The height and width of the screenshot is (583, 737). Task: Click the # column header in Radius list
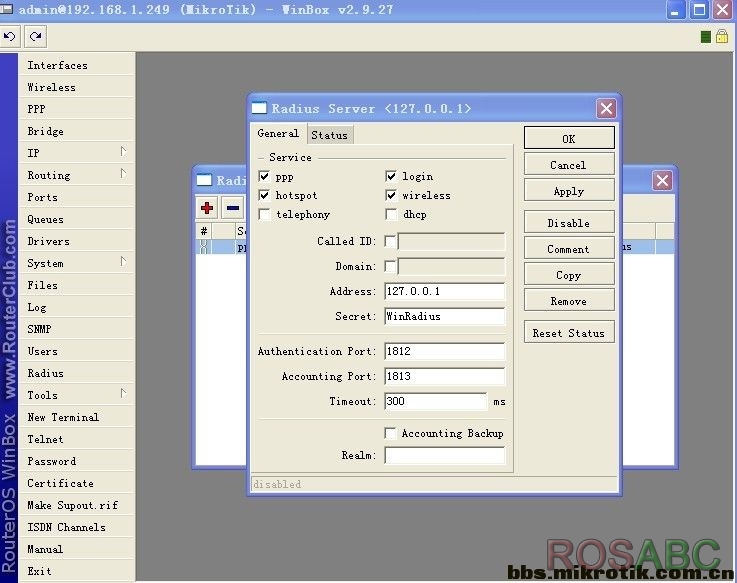(x=204, y=231)
